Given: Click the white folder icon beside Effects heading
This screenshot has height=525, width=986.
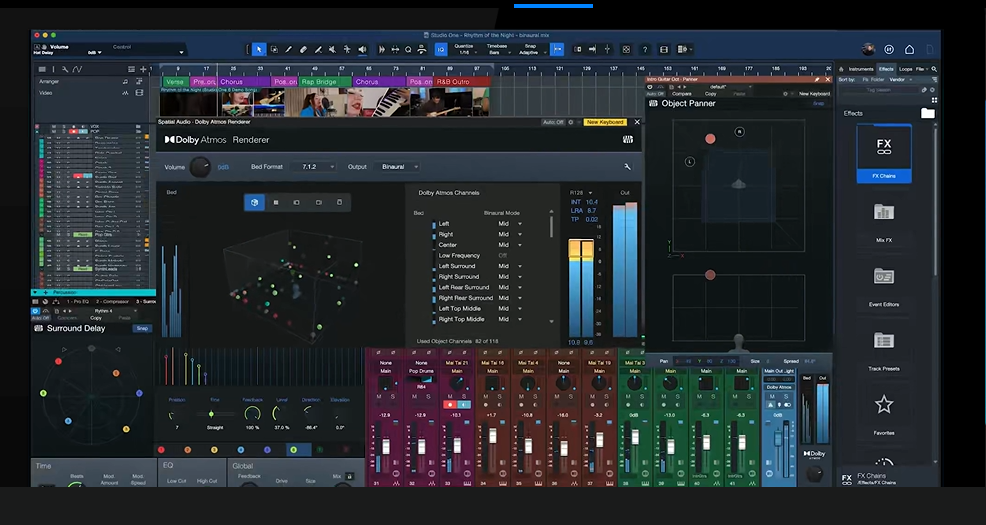Looking at the screenshot, I should 928,113.
